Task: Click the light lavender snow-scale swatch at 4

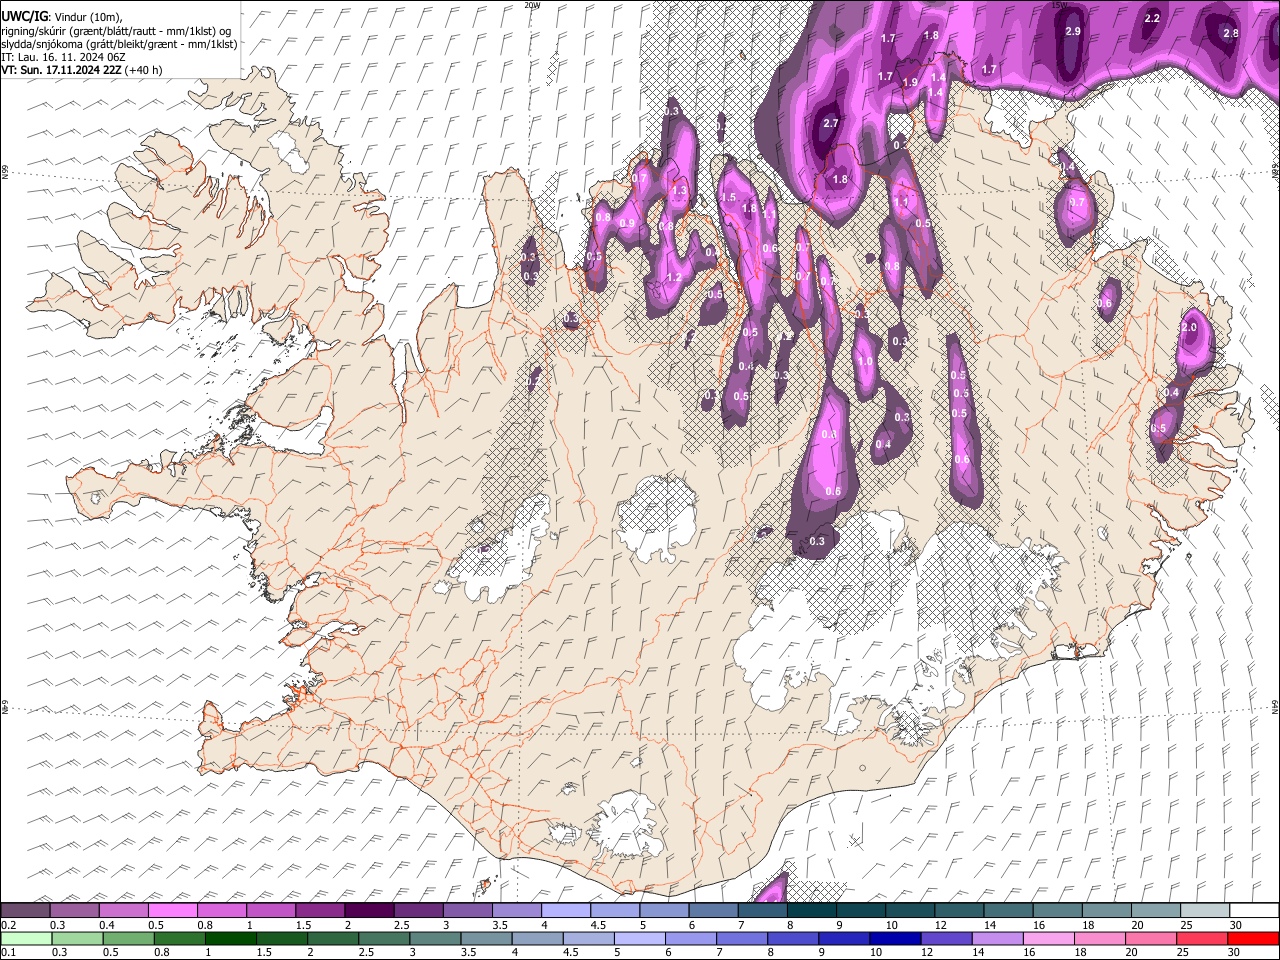Action: 566,910
